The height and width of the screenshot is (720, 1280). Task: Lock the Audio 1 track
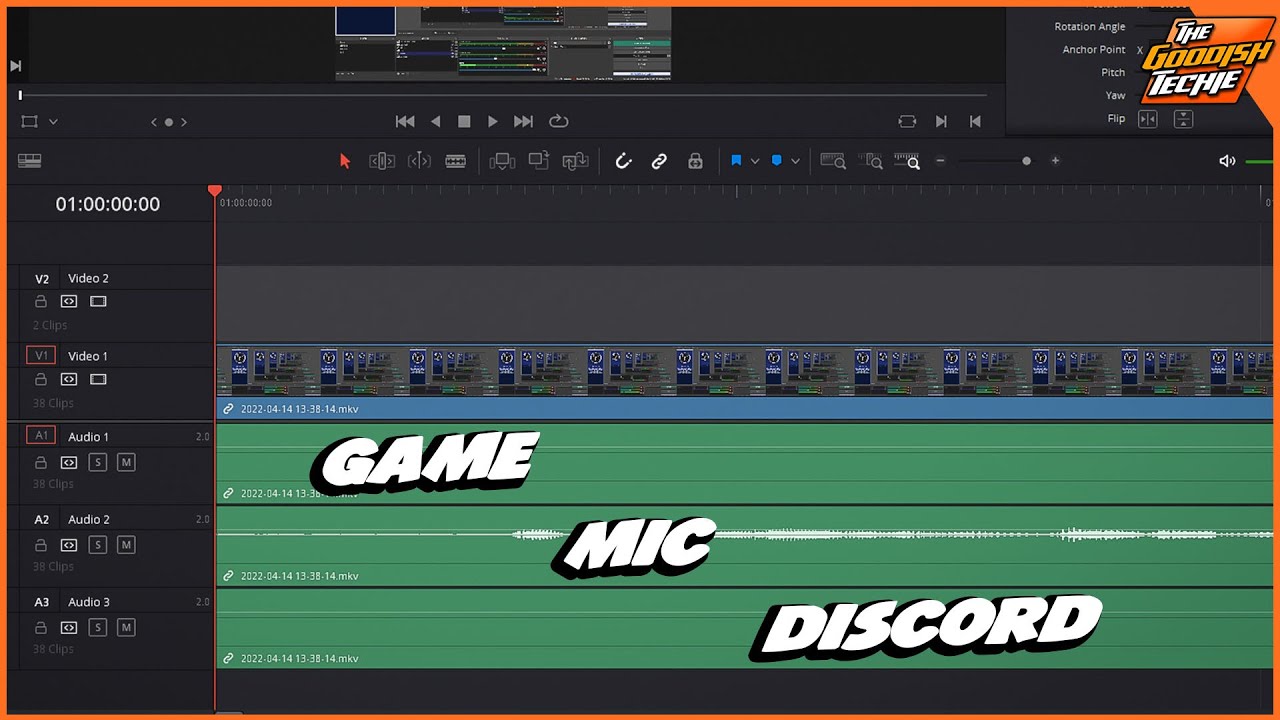(x=41, y=463)
